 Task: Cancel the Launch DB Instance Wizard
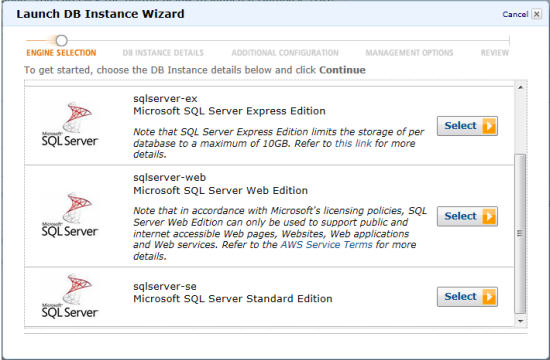(x=515, y=14)
